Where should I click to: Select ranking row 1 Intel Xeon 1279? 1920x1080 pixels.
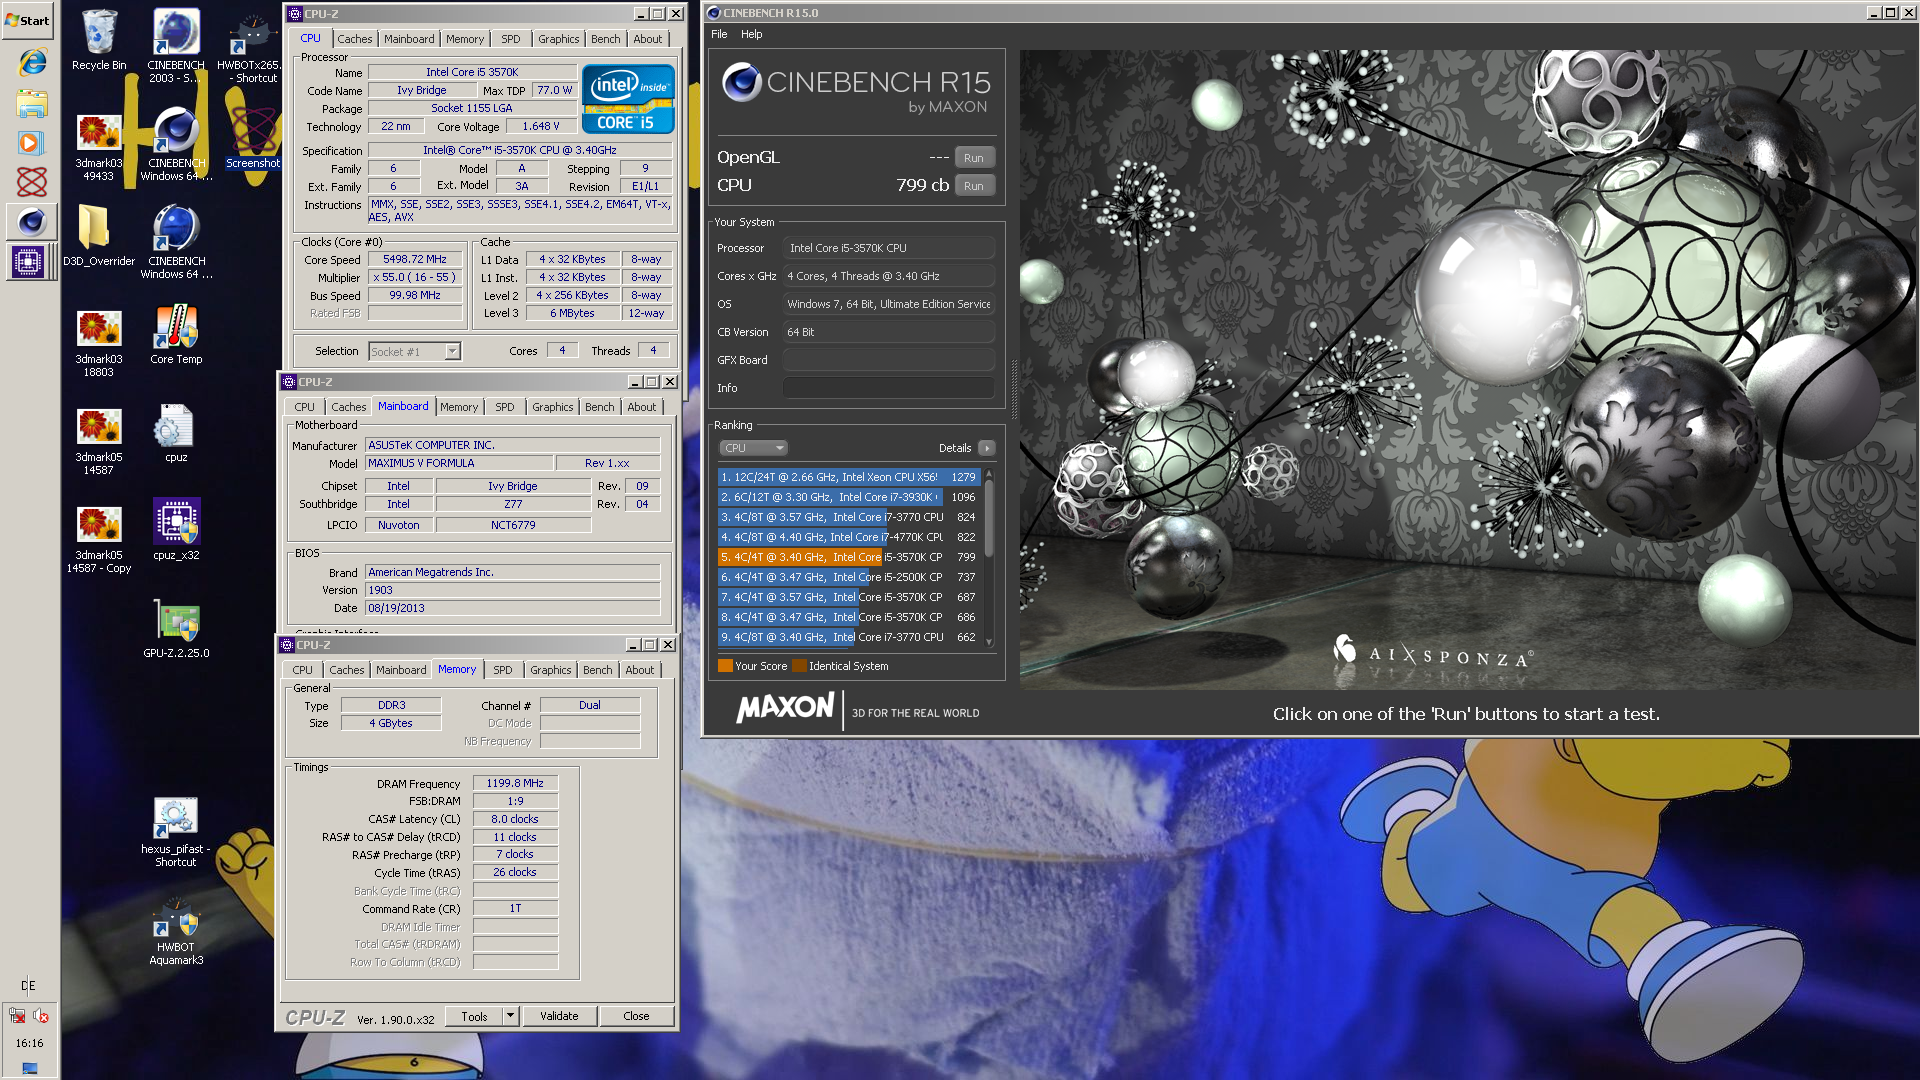tap(849, 477)
